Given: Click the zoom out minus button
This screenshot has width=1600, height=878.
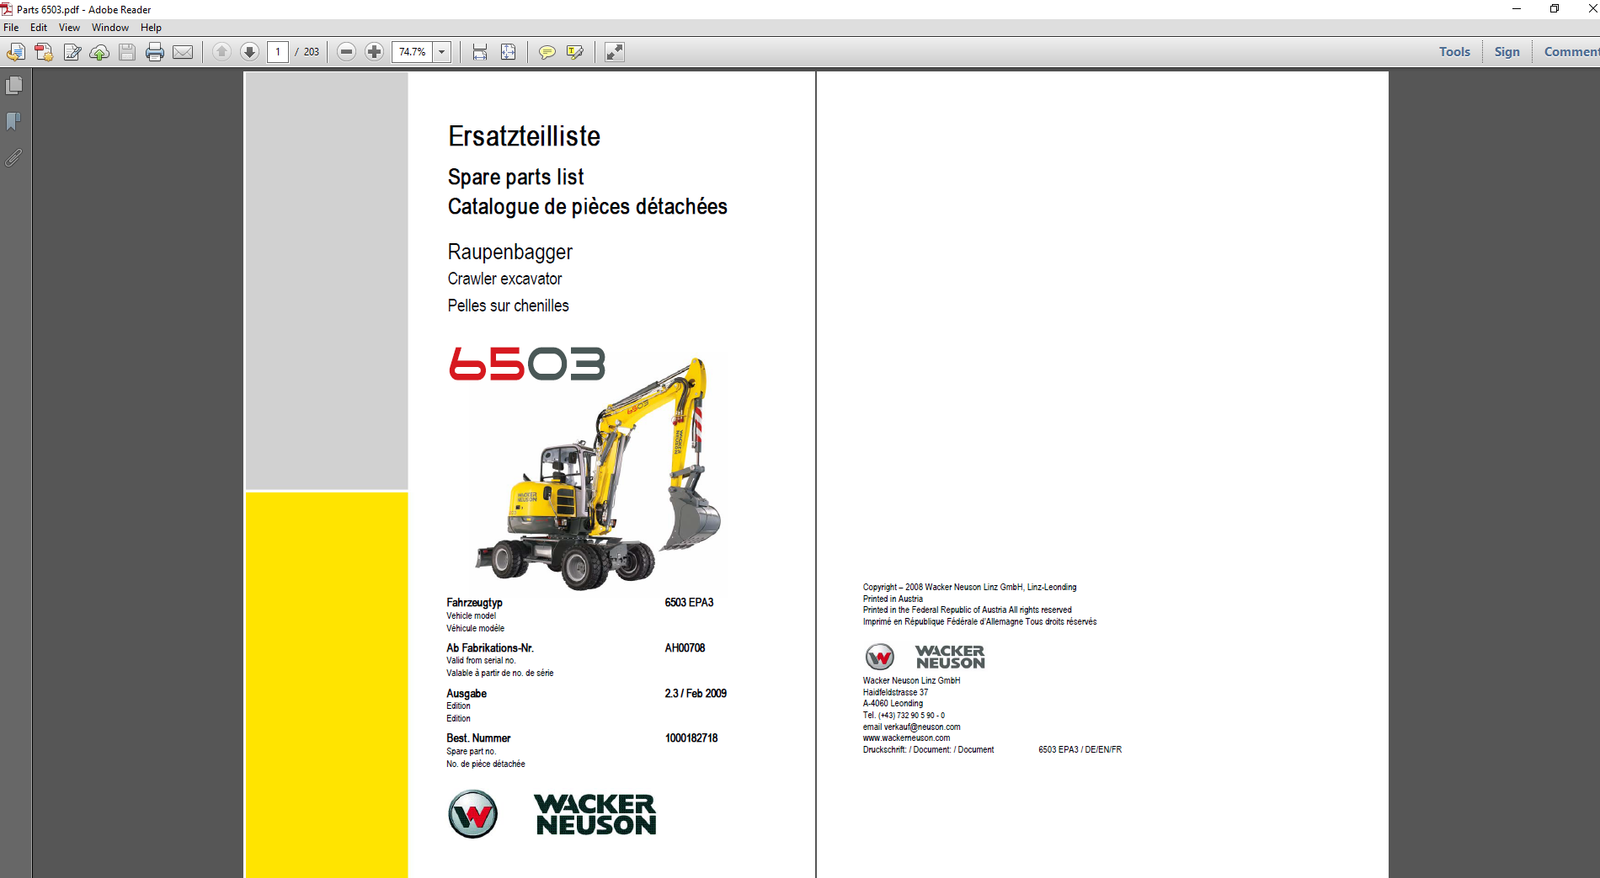Looking at the screenshot, I should pyautogui.click(x=346, y=52).
